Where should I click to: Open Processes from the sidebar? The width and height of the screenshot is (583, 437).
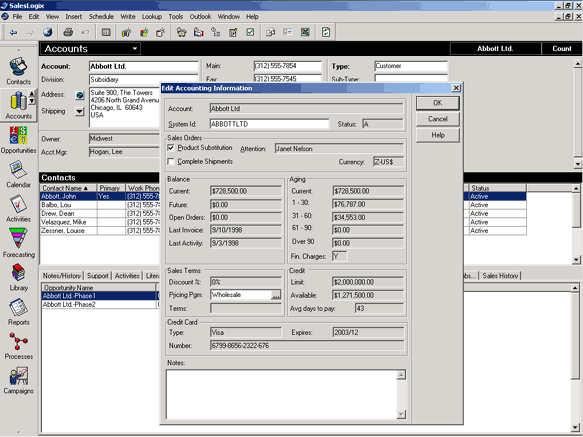18,346
